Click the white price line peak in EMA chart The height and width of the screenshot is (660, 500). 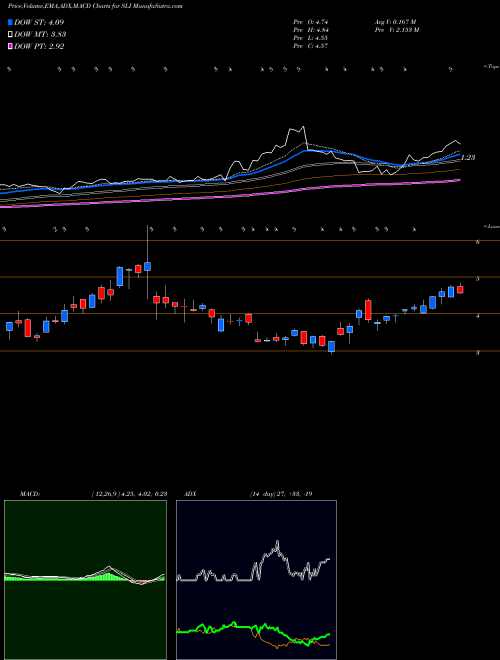point(303,126)
